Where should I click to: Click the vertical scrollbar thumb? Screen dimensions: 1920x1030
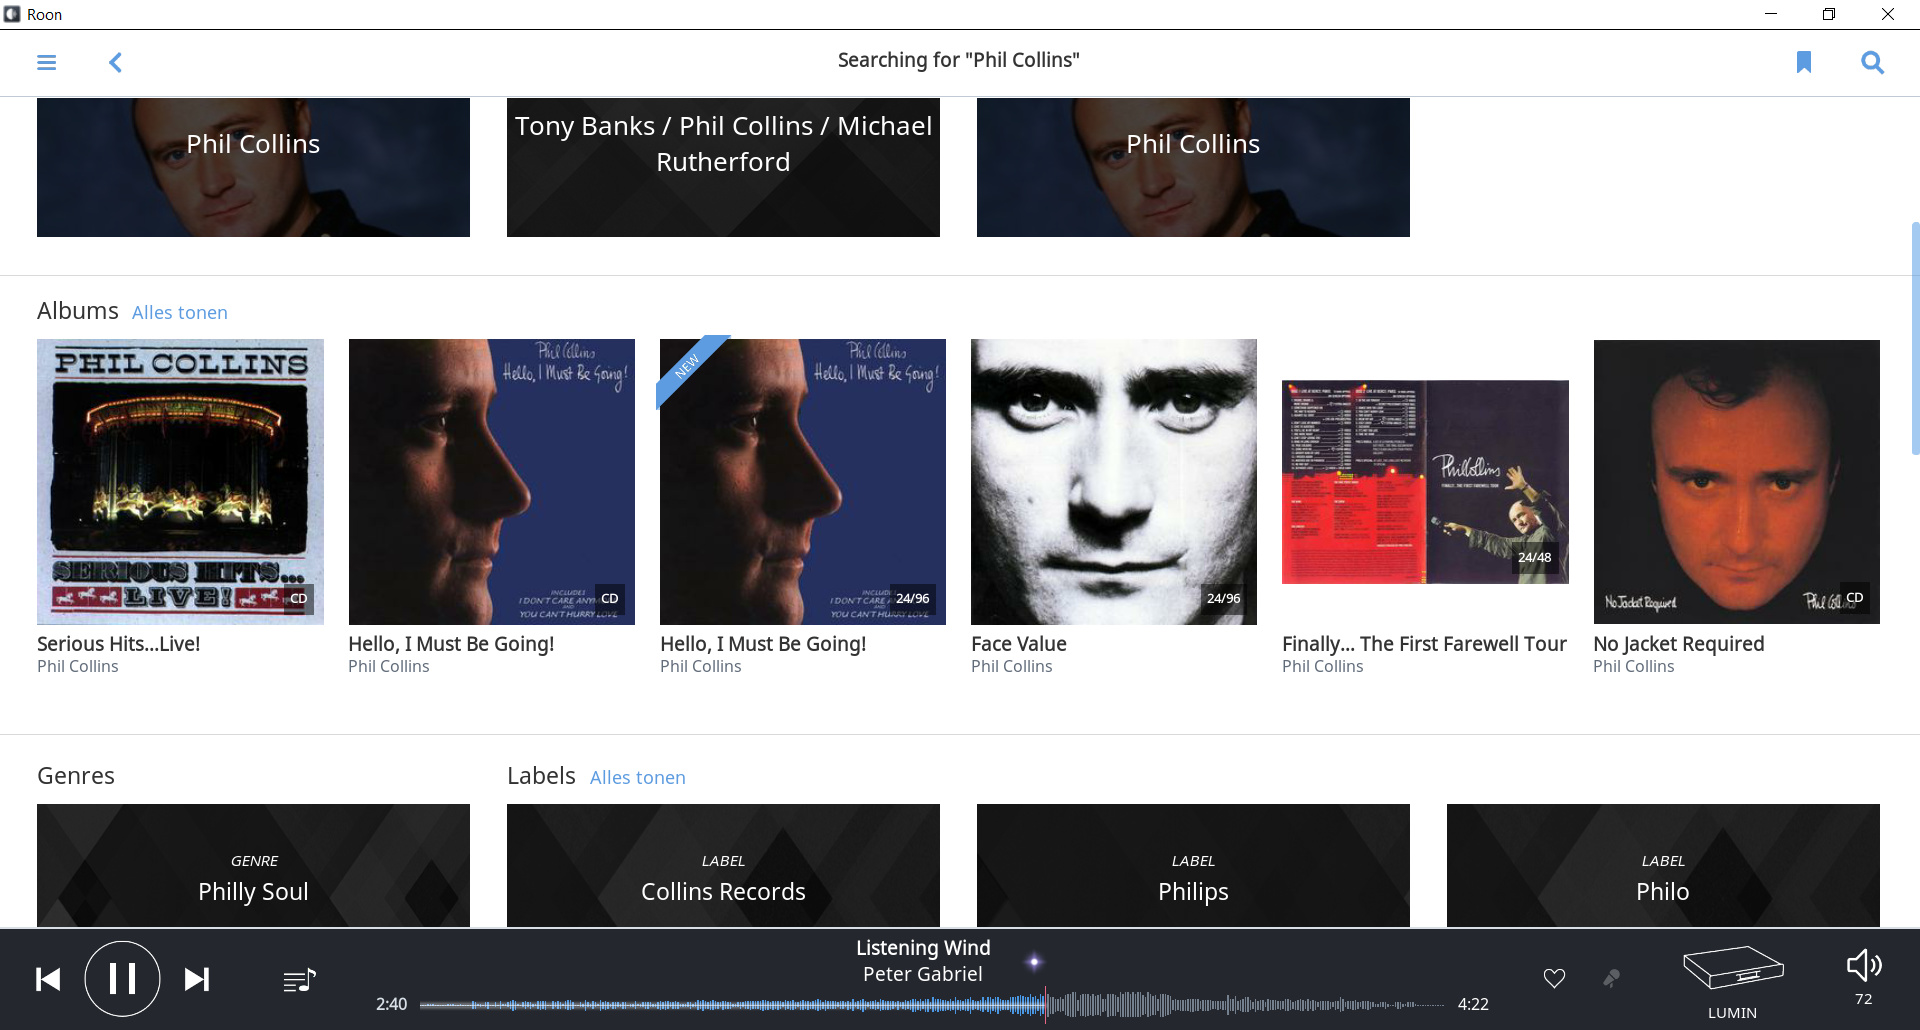coord(1915,338)
